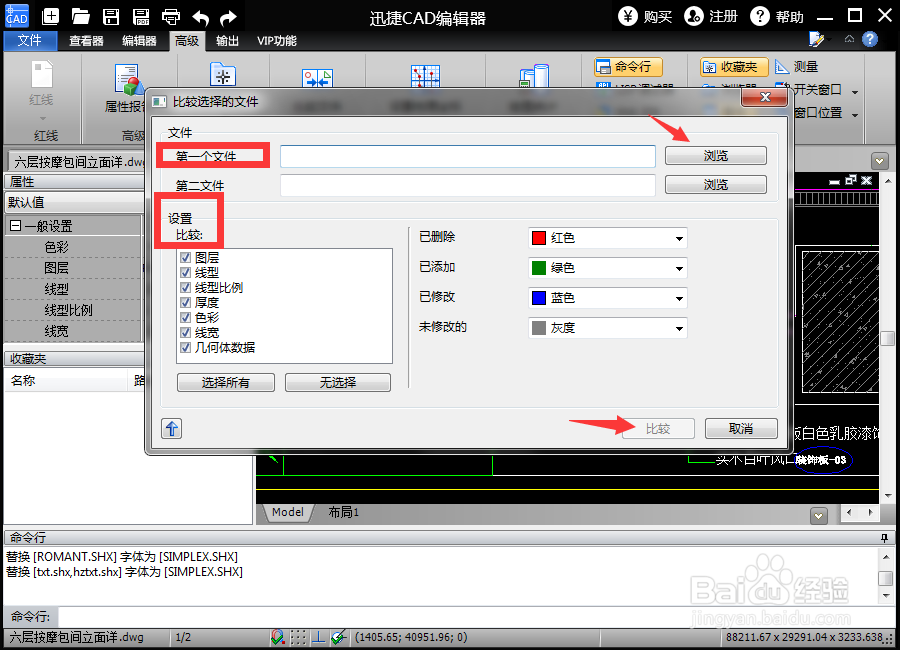The height and width of the screenshot is (650, 900).
Task: Click 浏览 for the second file
Action: tap(716, 184)
